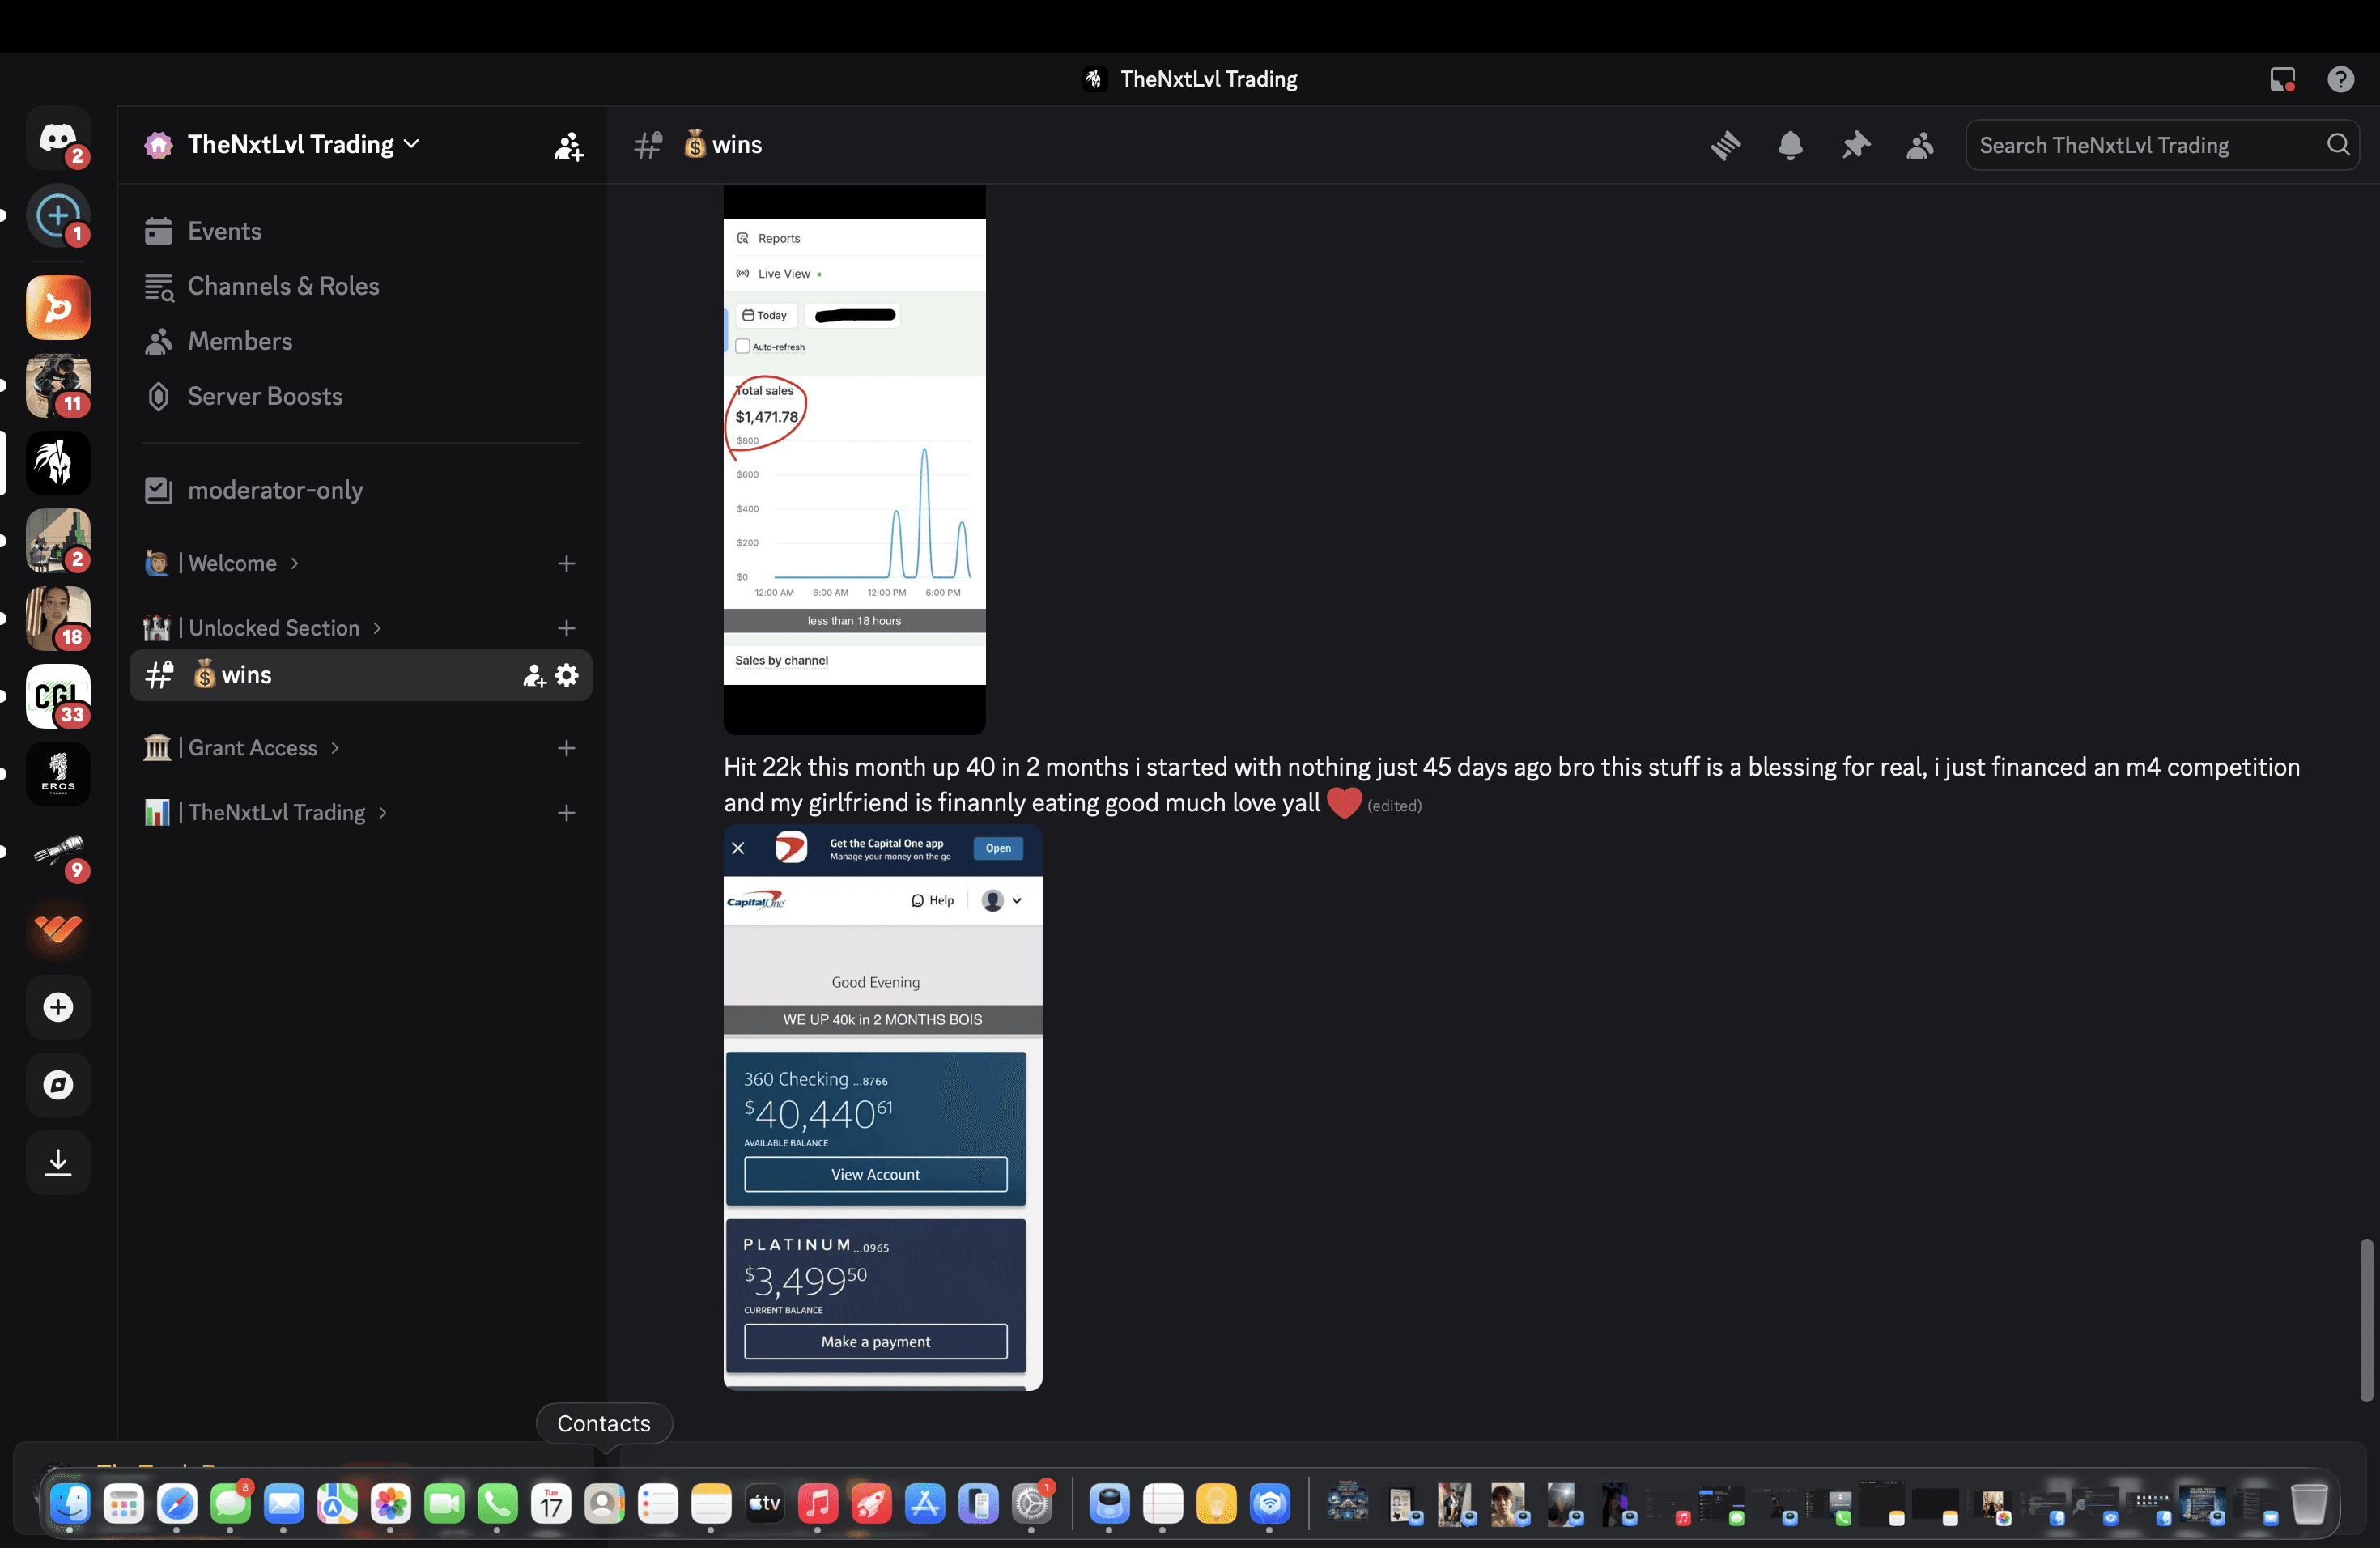
Task: Click the notification bell icon
Action: [1790, 145]
